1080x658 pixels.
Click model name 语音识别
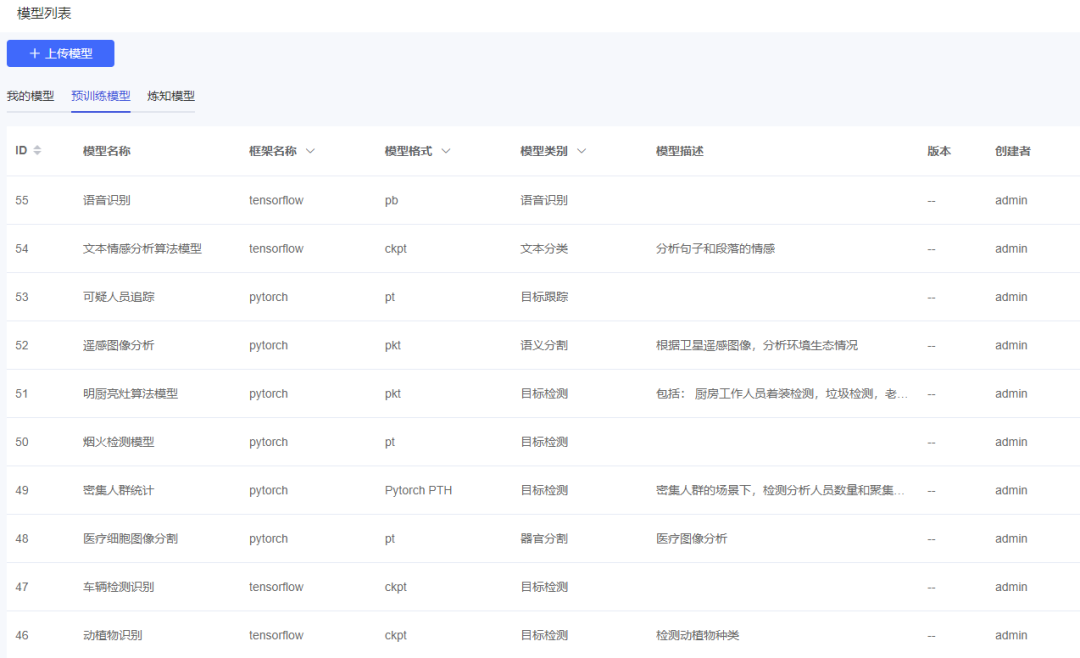(106, 200)
